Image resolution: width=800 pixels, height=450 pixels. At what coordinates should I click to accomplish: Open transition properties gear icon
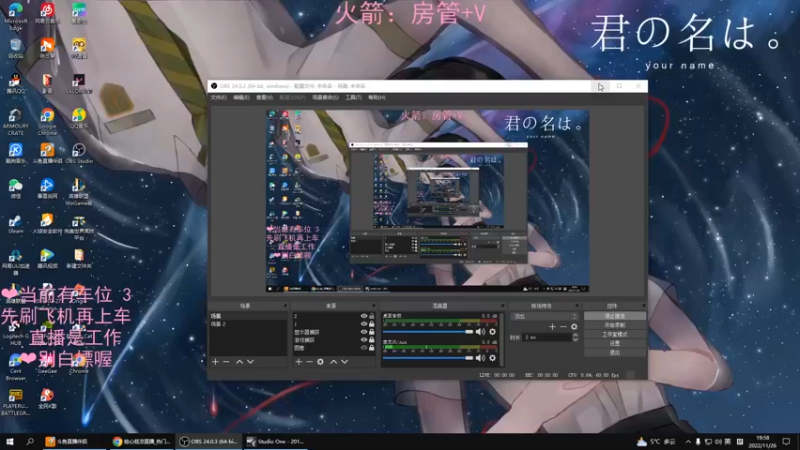click(574, 327)
